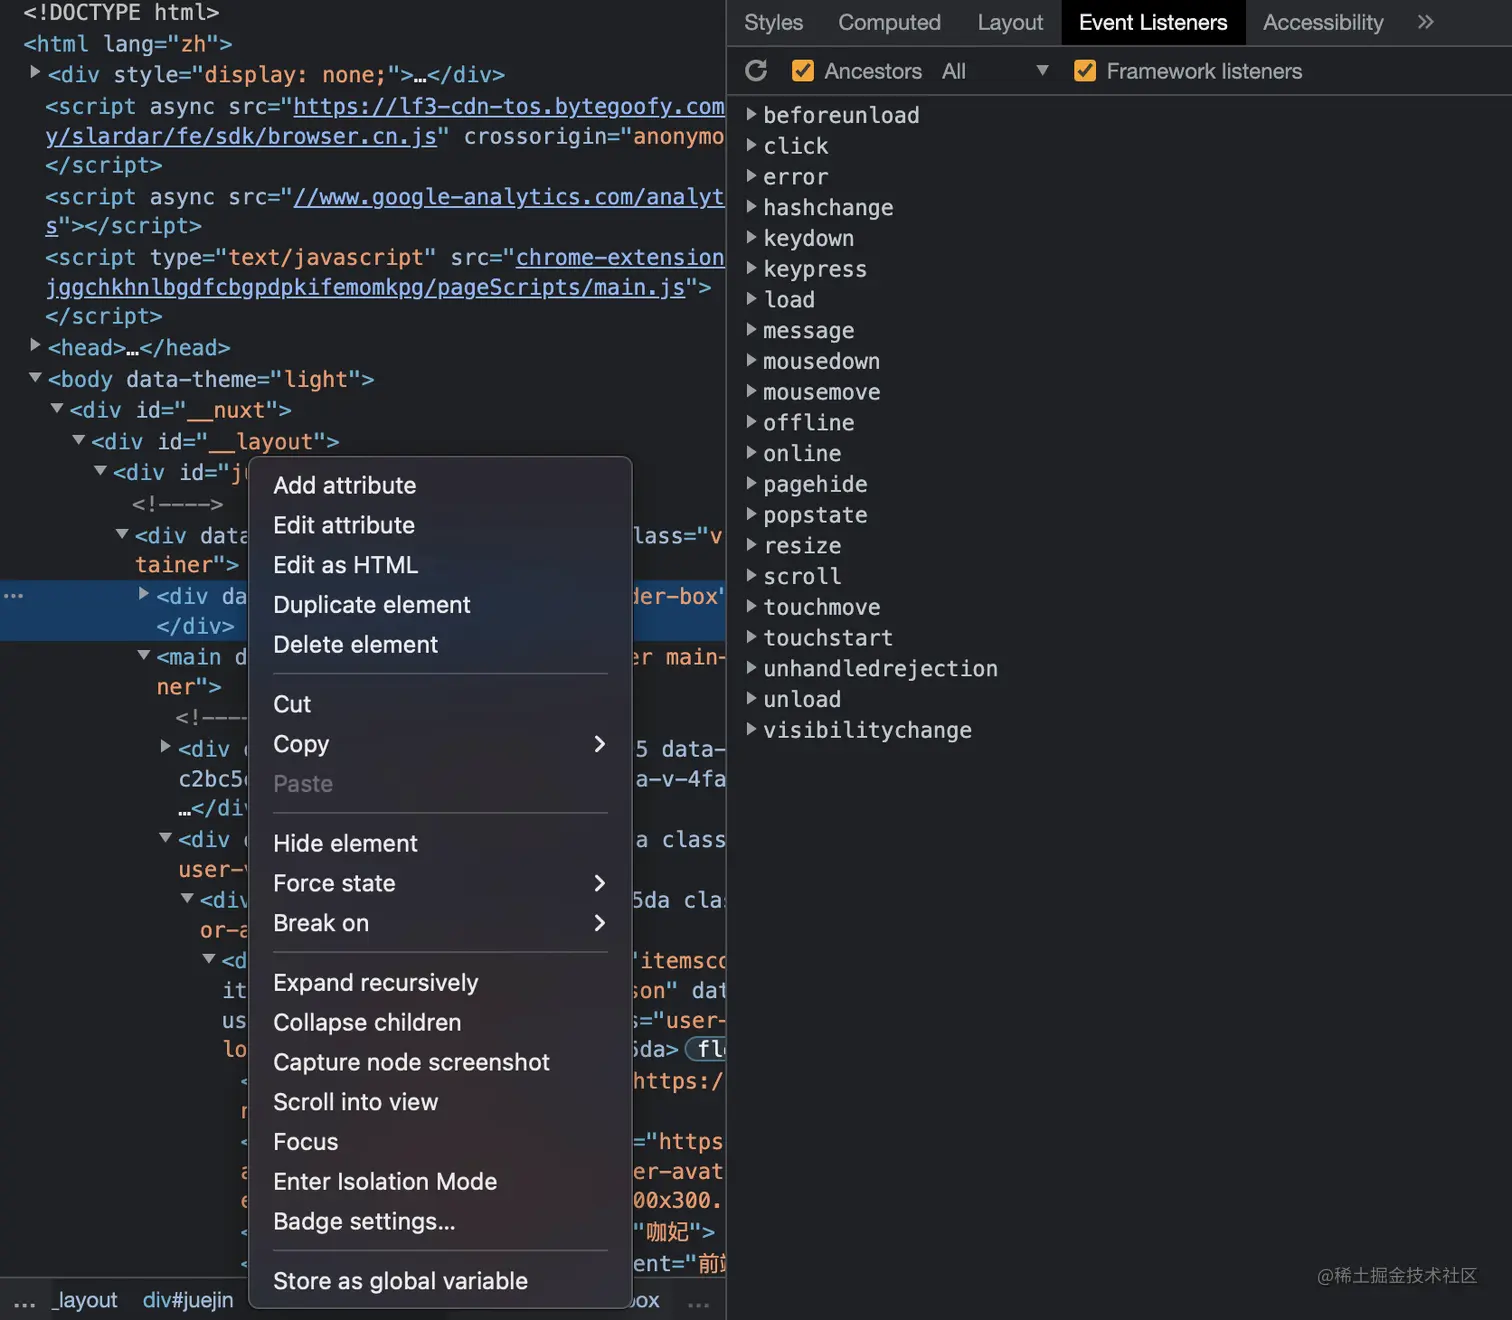The height and width of the screenshot is (1320, 1512).
Task: Select Duplicate element menu entry
Action: [440, 605]
